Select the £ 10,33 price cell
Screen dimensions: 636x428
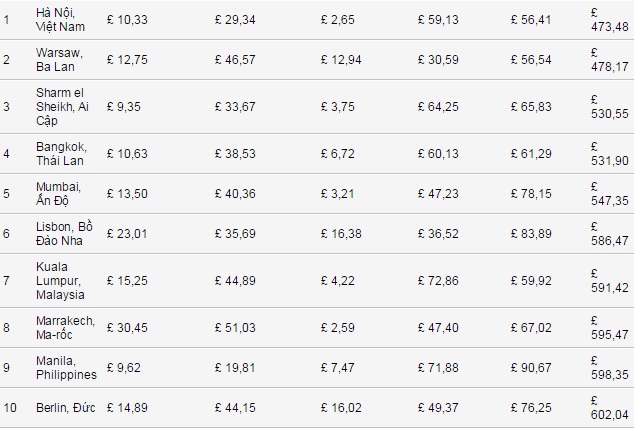coord(126,18)
